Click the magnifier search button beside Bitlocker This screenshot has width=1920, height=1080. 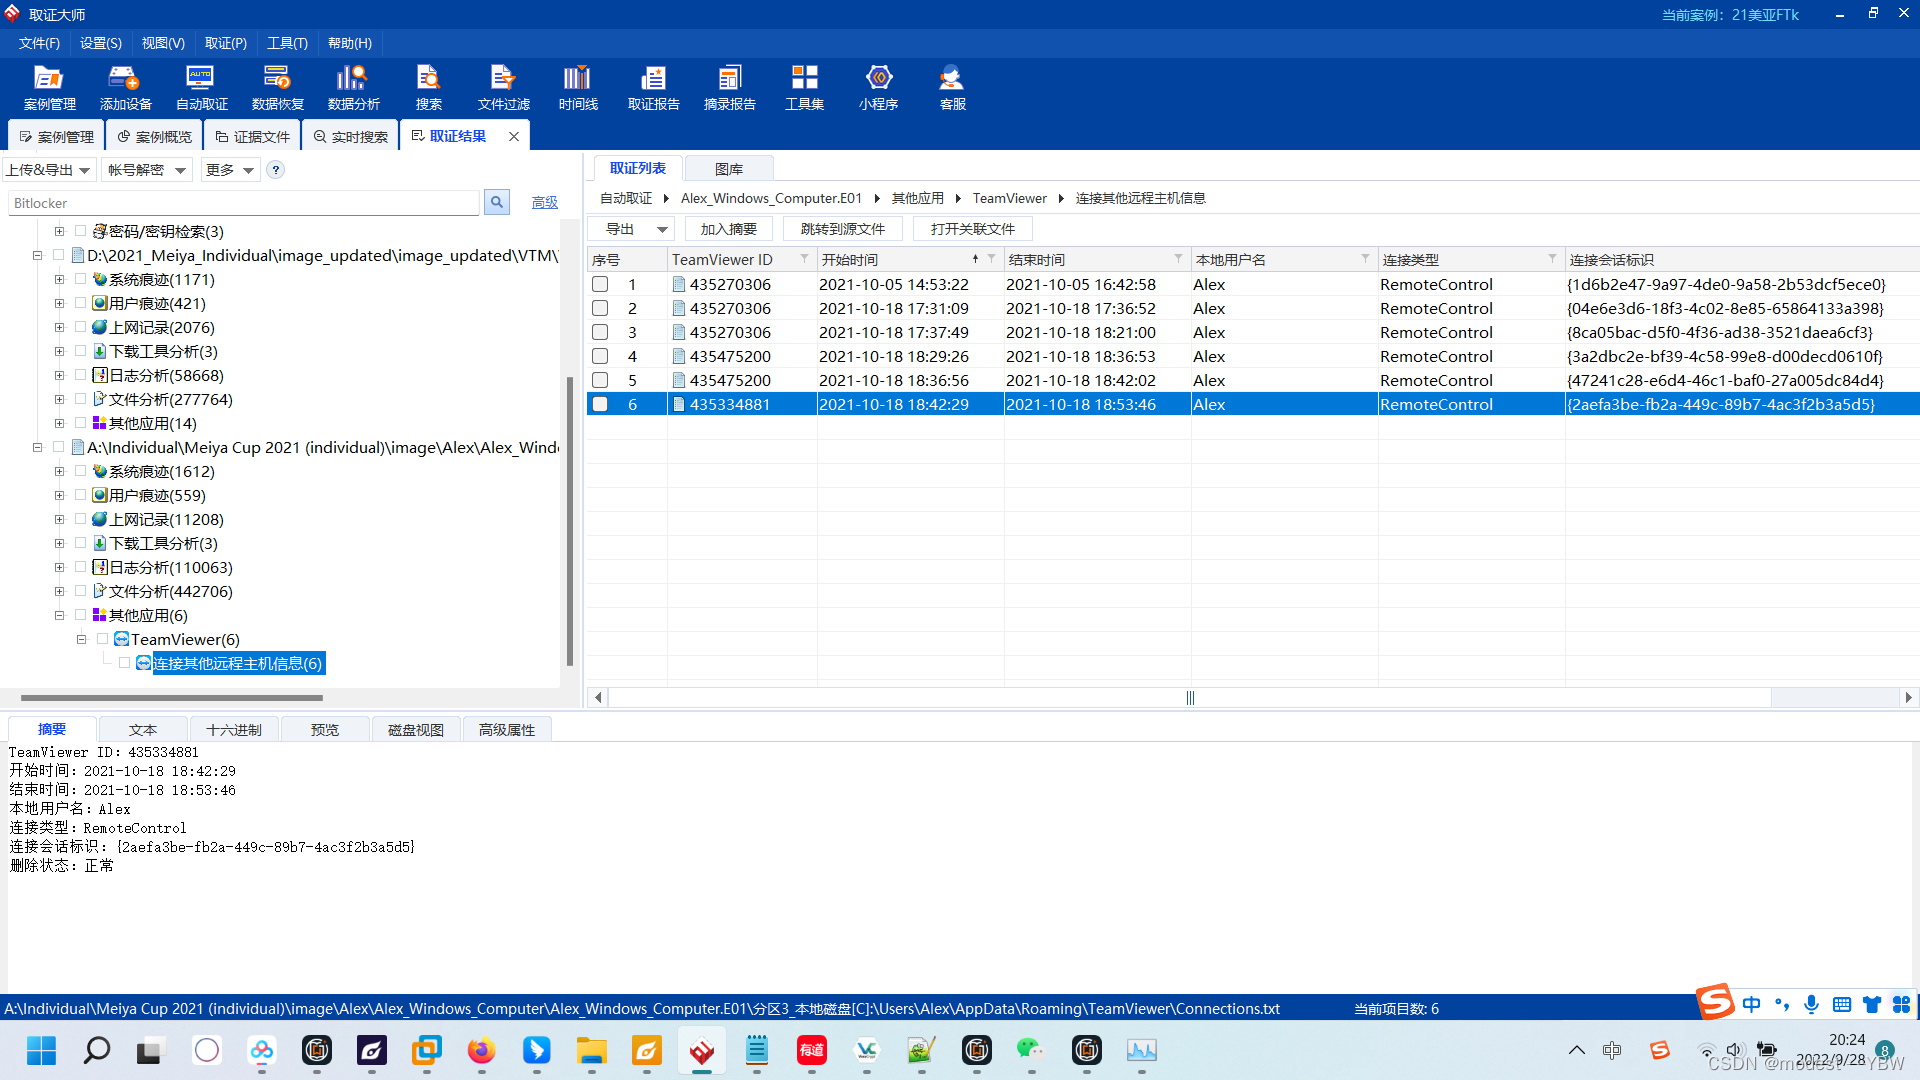click(496, 203)
